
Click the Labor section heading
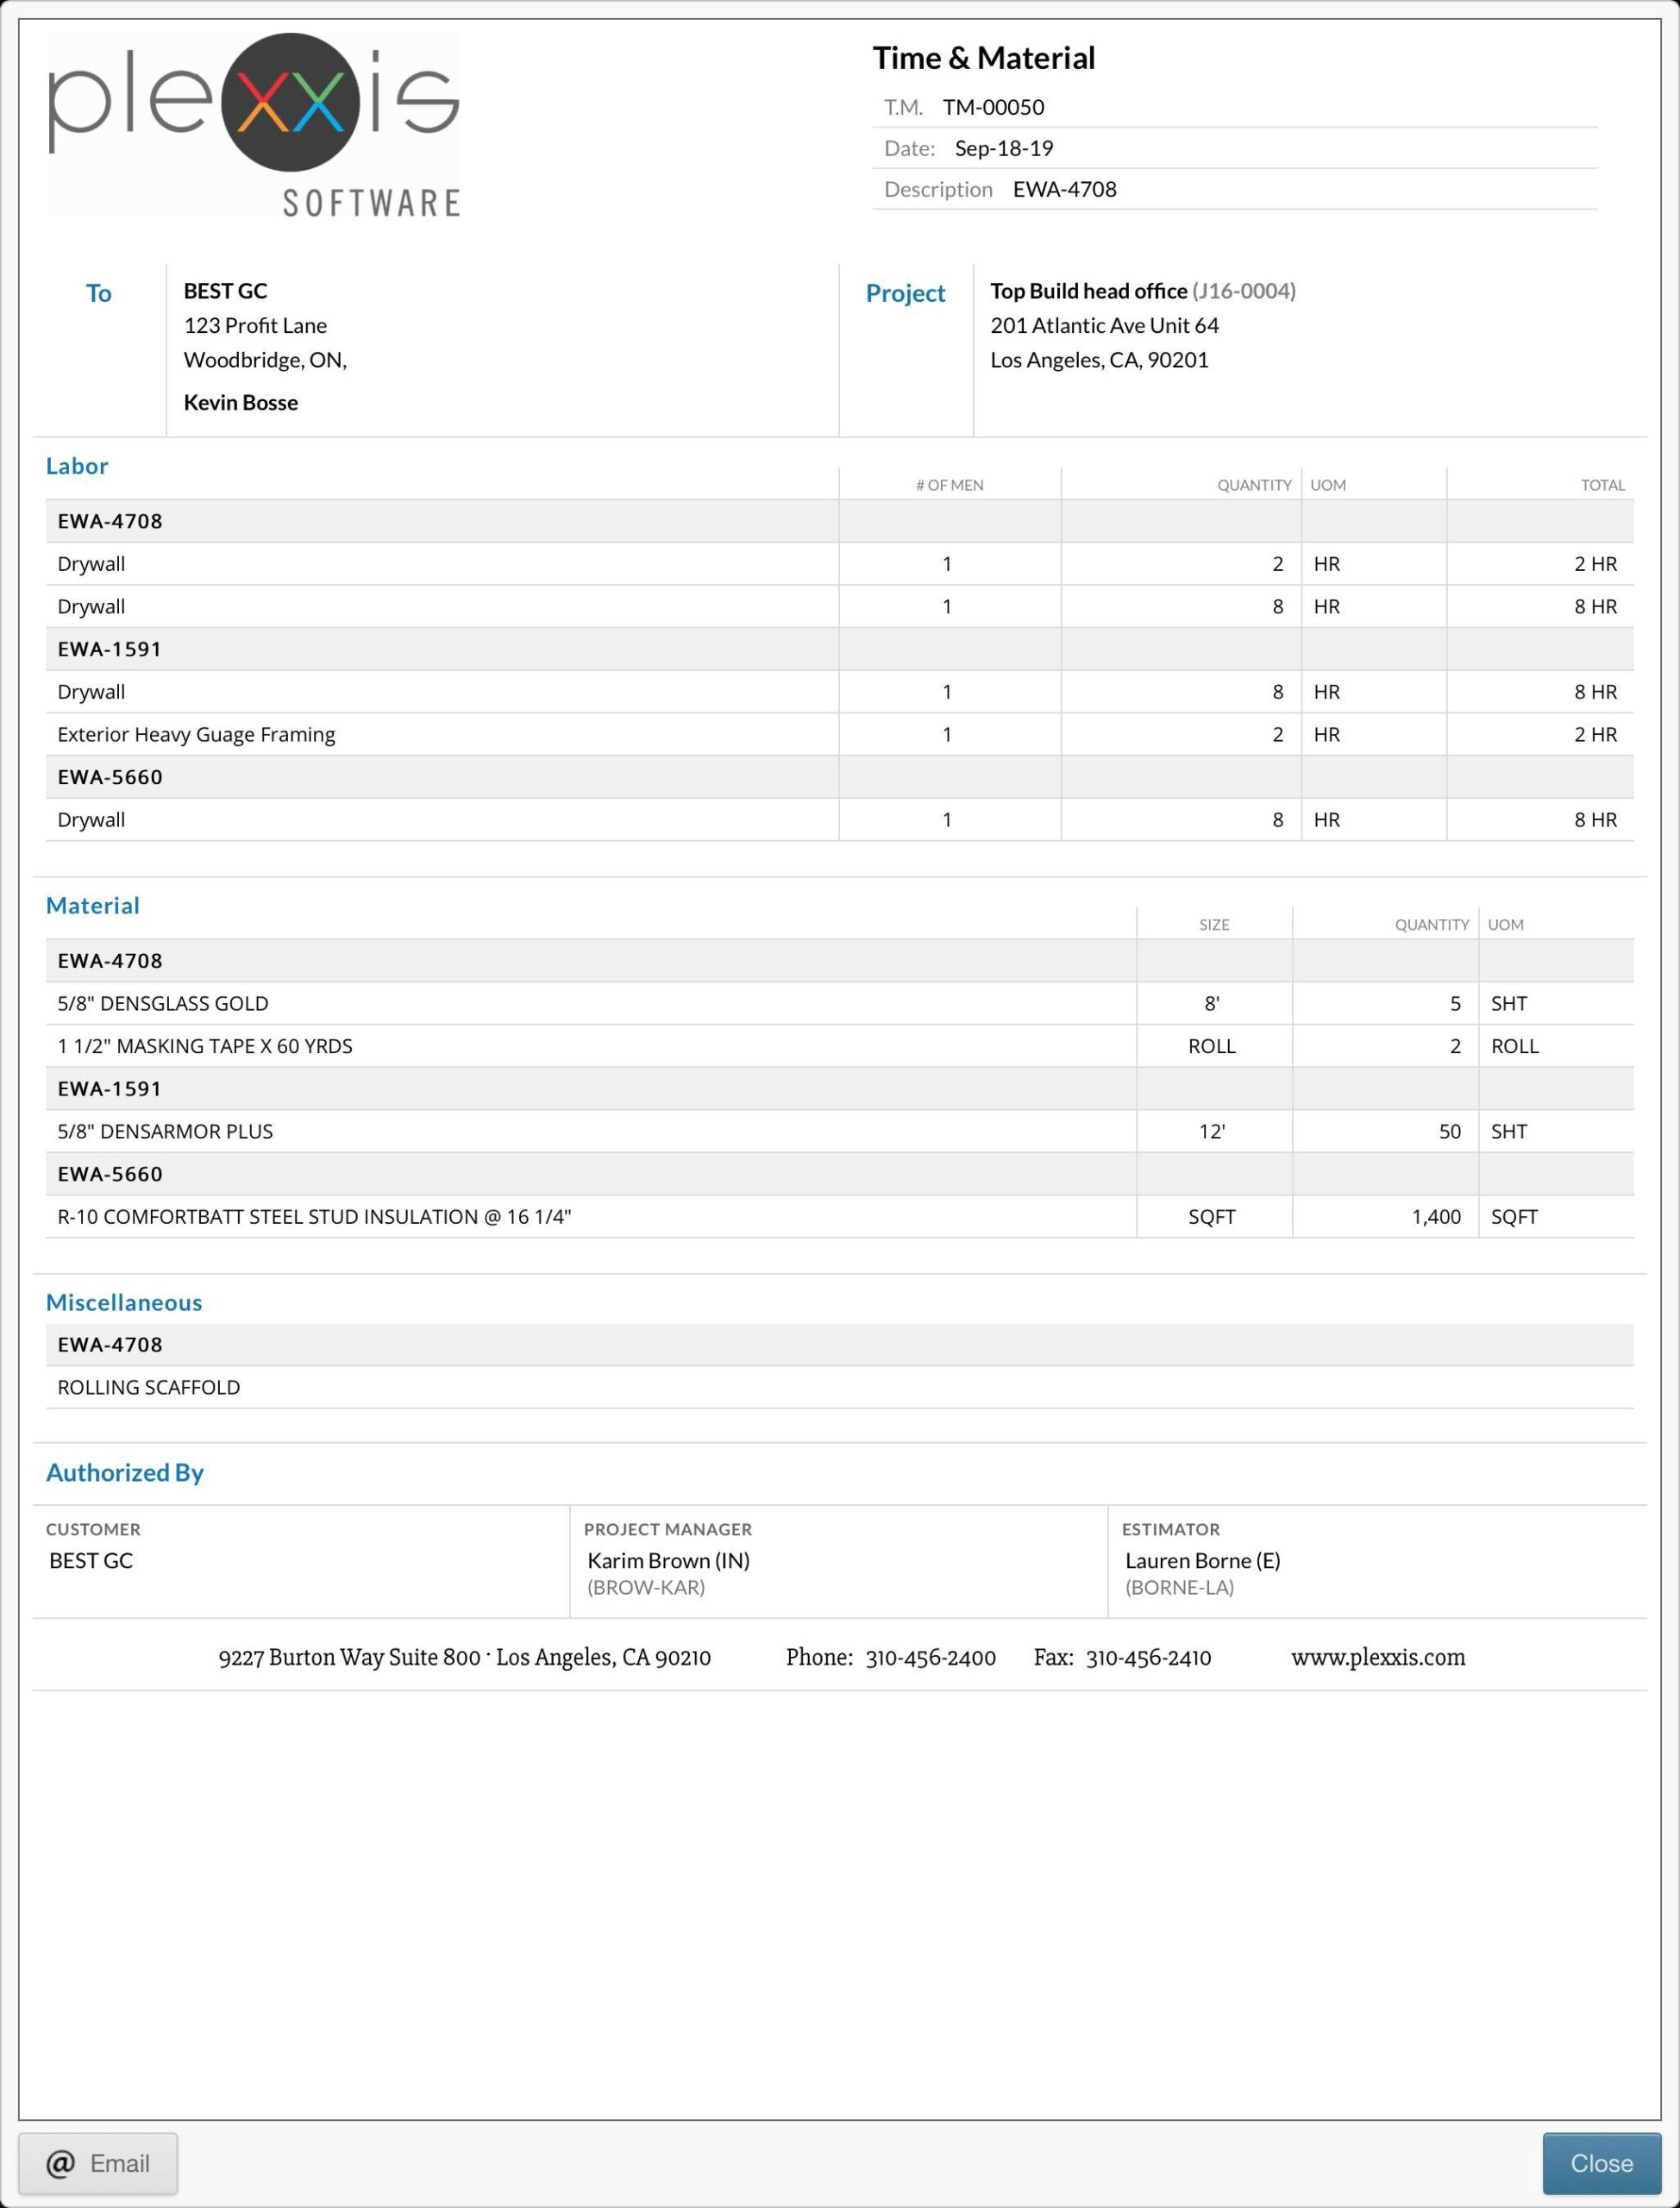point(76,466)
